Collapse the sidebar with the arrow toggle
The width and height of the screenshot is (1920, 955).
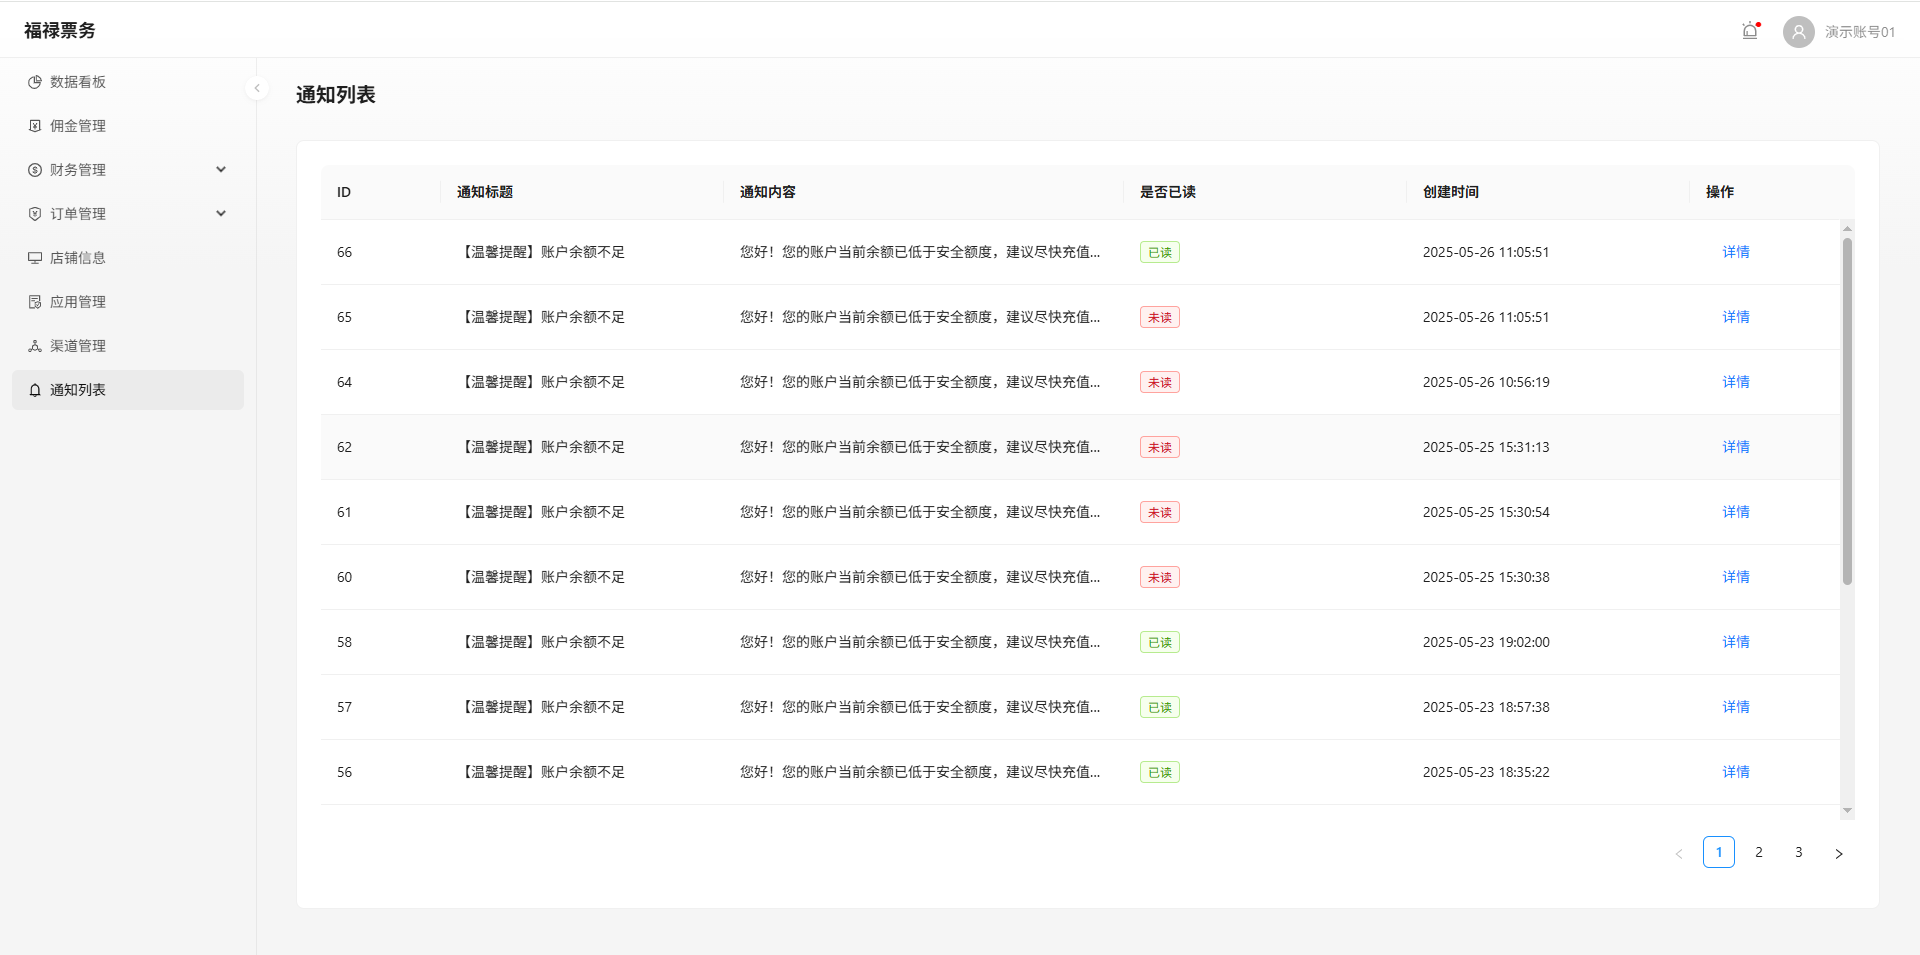(x=257, y=88)
